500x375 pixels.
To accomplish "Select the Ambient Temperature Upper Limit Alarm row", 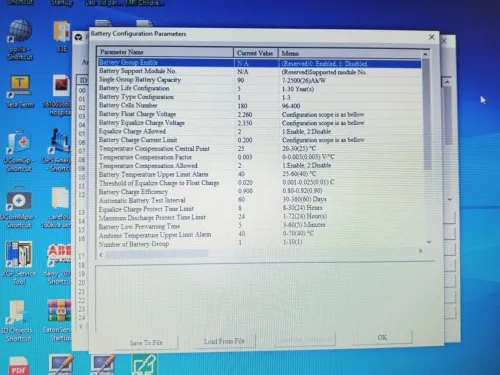I will pos(260,235).
